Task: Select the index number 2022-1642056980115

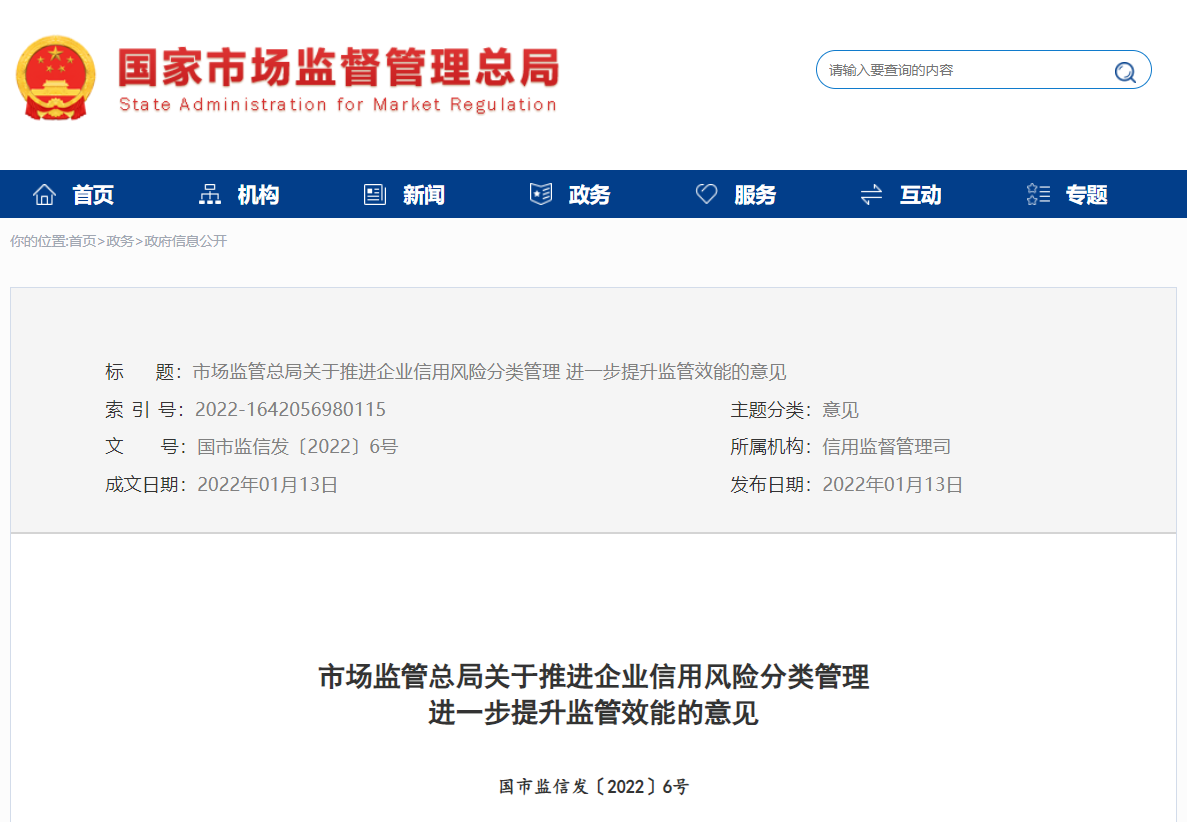Action: pyautogui.click(x=291, y=409)
